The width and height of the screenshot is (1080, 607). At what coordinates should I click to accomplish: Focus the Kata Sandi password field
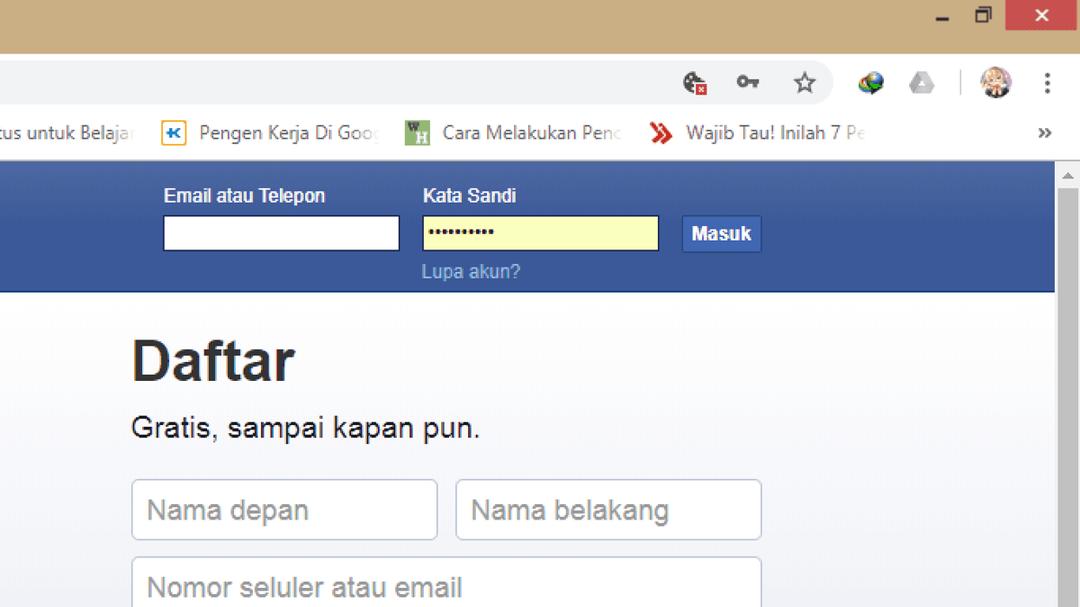[541, 233]
